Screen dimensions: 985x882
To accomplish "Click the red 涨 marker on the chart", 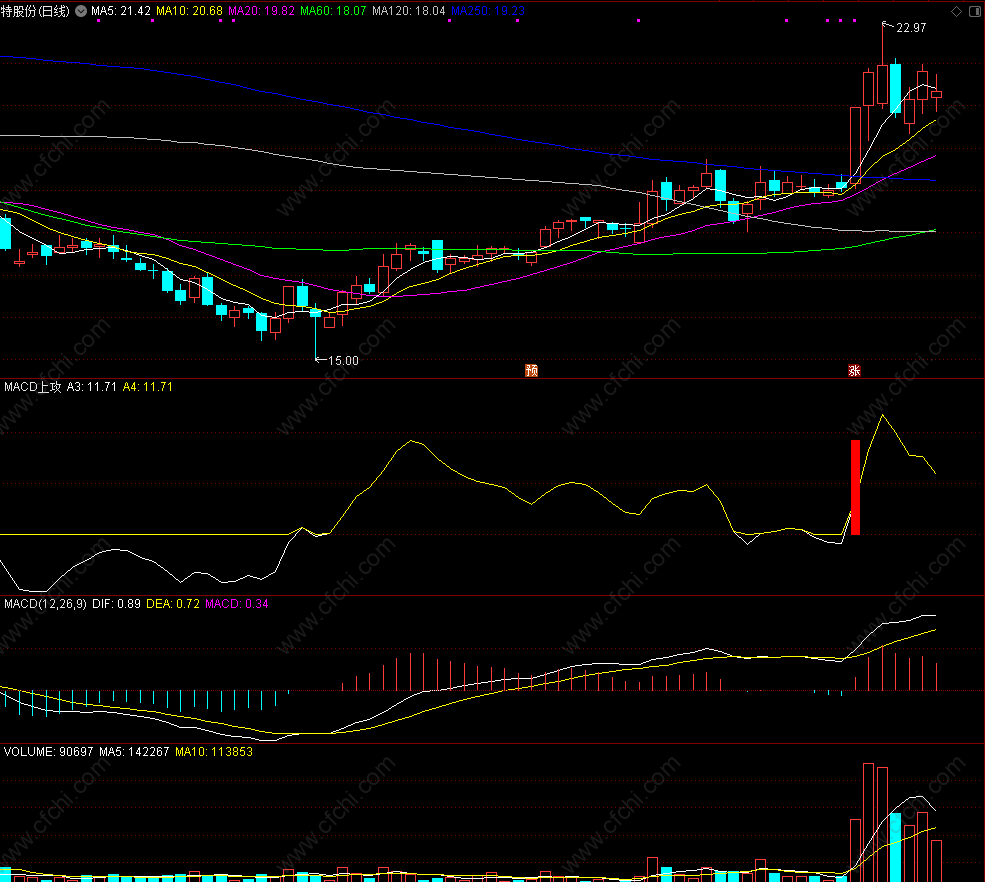I will tap(854, 370).
